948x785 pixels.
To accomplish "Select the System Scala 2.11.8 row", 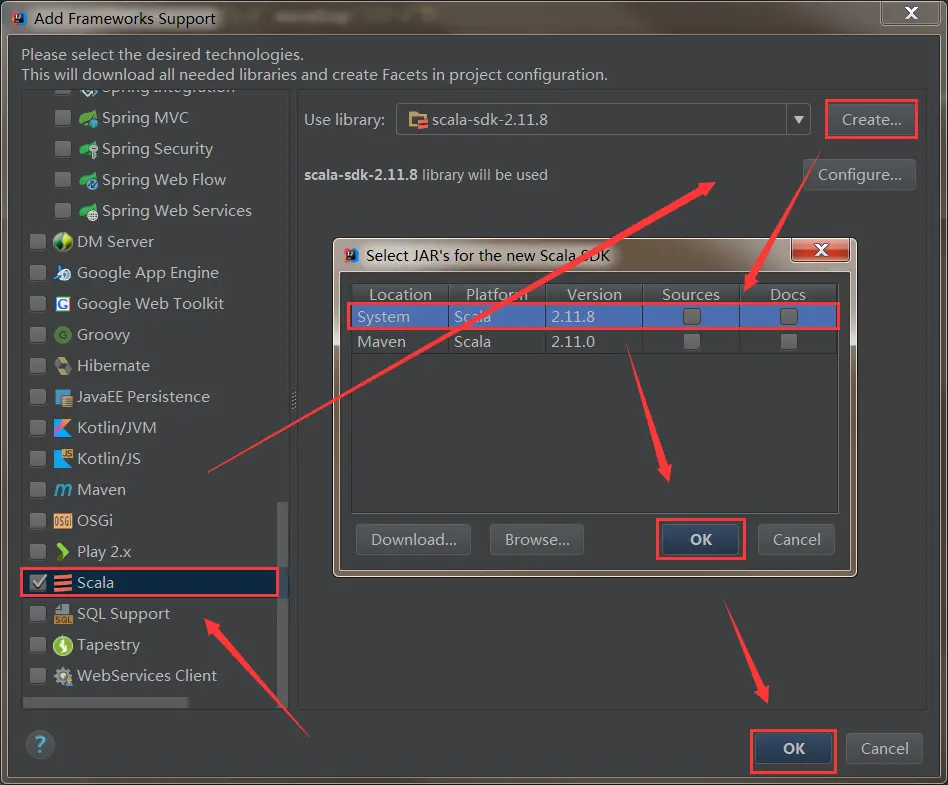I will point(594,316).
